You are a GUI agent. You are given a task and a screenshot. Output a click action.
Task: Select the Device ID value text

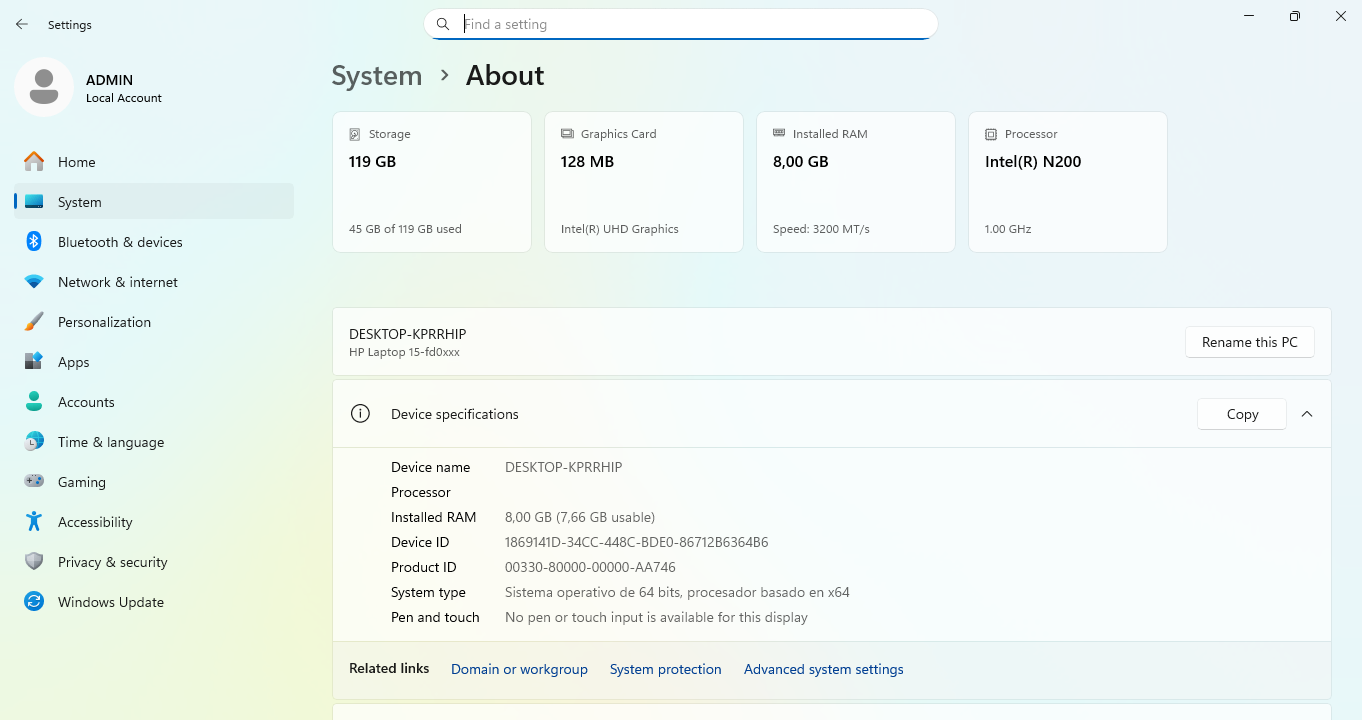coord(636,542)
